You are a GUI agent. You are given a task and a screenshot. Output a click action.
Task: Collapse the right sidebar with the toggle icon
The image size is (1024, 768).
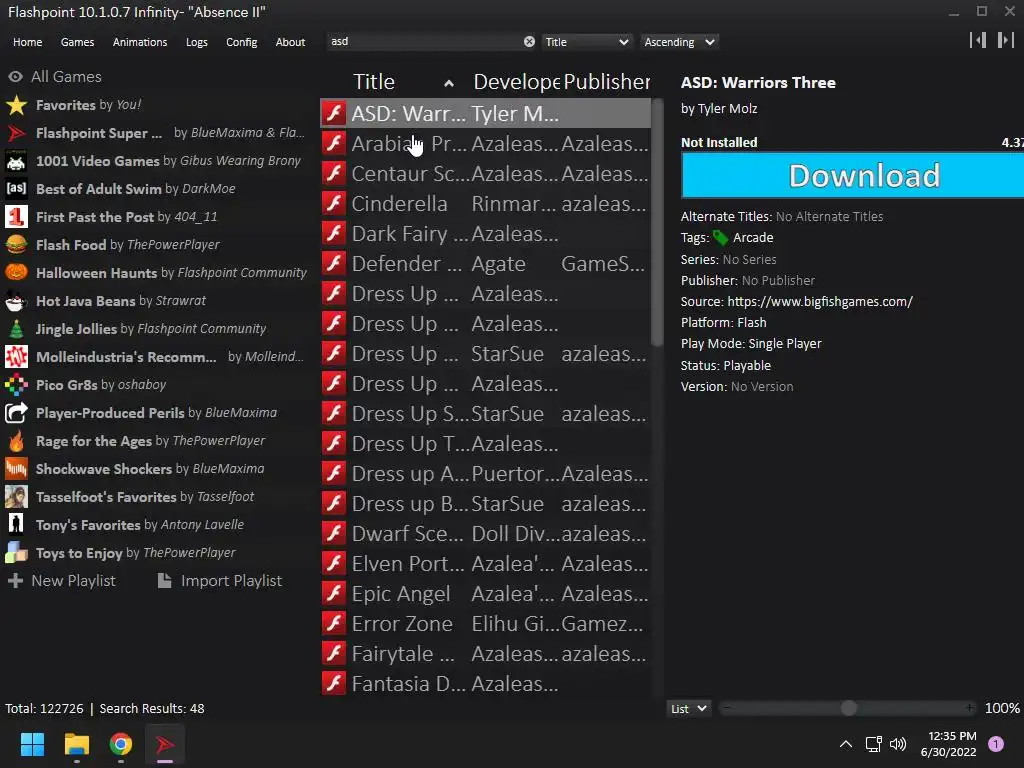click(1006, 40)
